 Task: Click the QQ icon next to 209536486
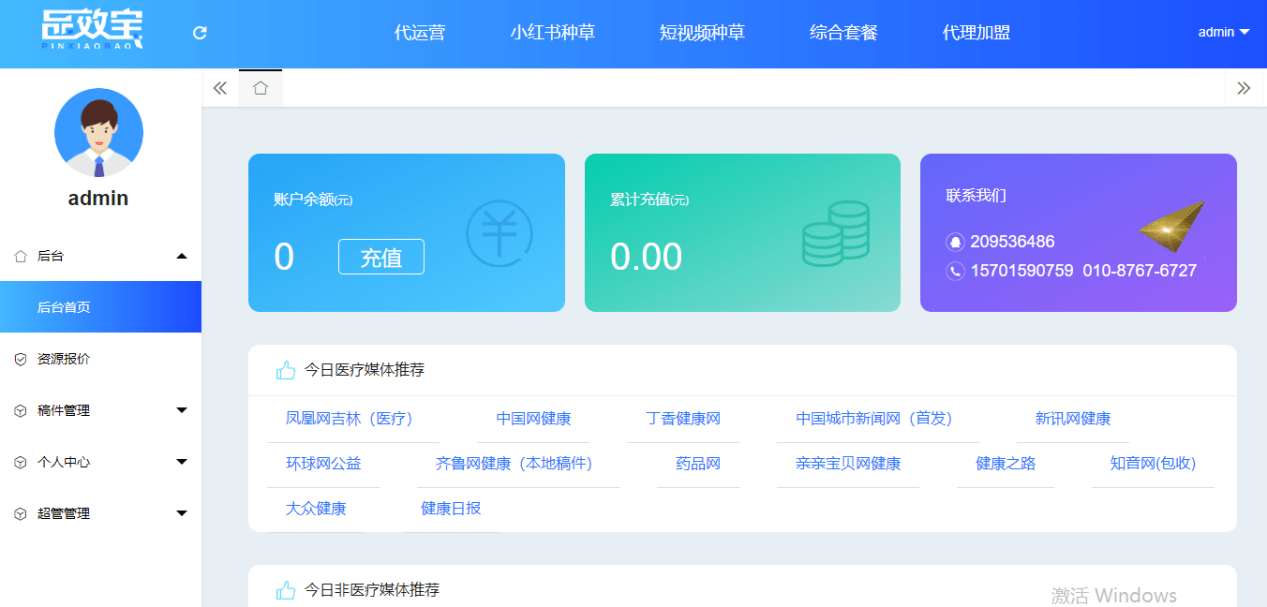click(x=954, y=241)
